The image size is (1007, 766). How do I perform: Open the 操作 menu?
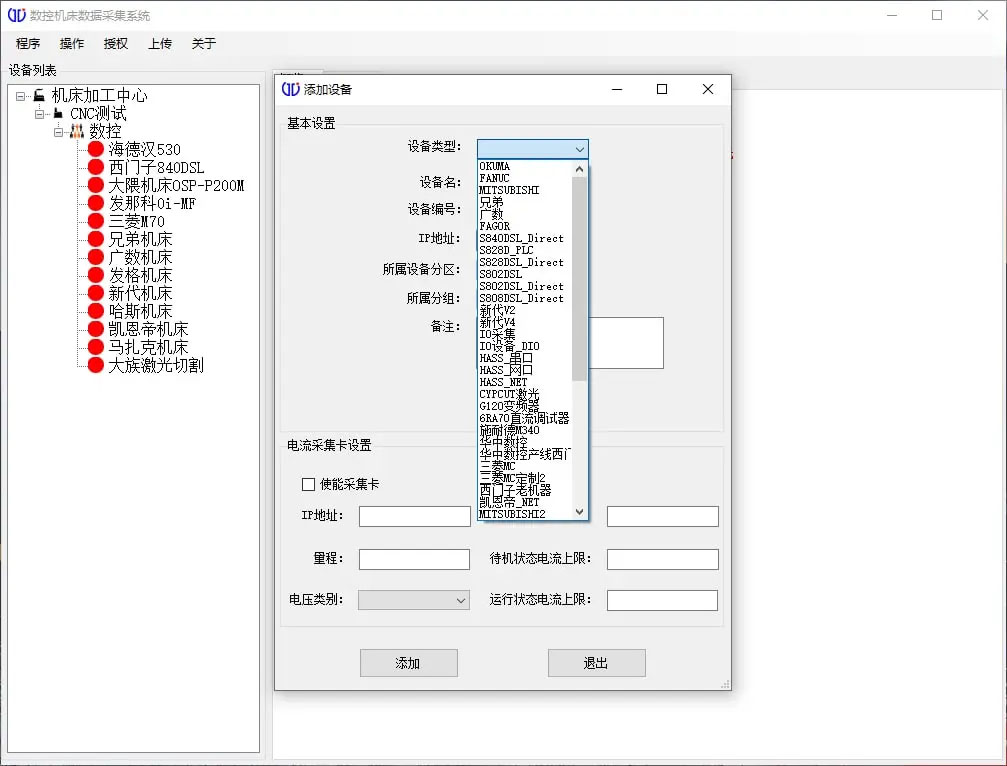[x=72, y=44]
